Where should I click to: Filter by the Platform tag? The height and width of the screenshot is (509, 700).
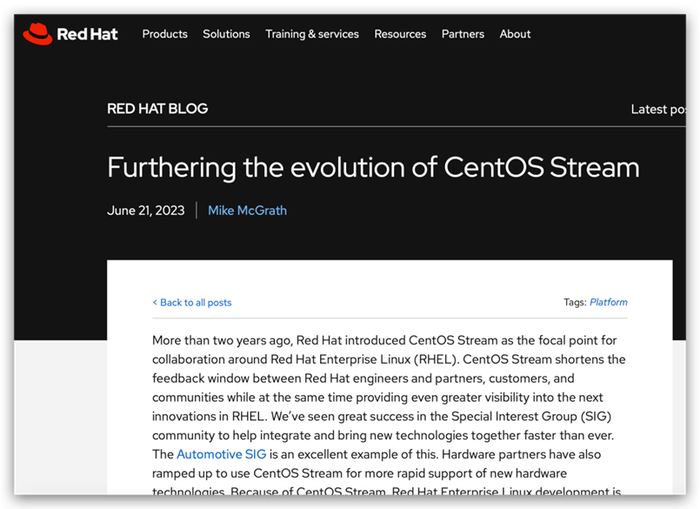point(608,302)
